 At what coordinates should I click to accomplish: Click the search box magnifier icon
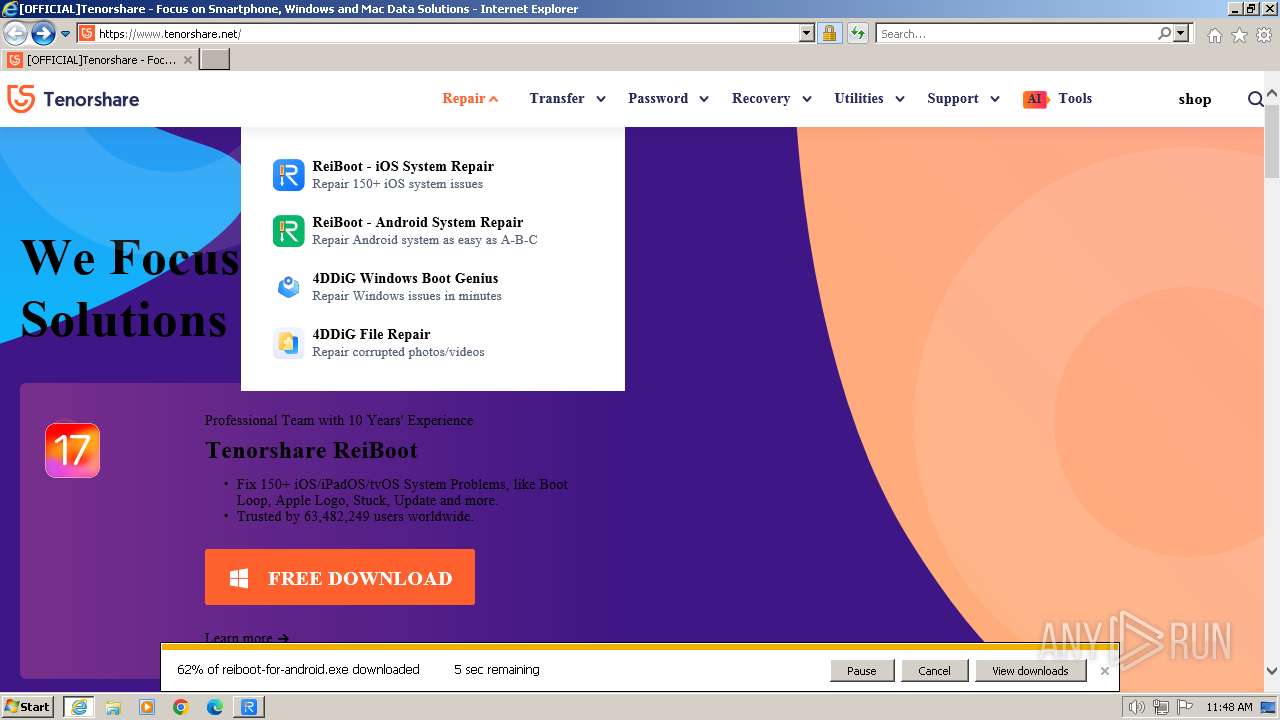pos(1164,33)
